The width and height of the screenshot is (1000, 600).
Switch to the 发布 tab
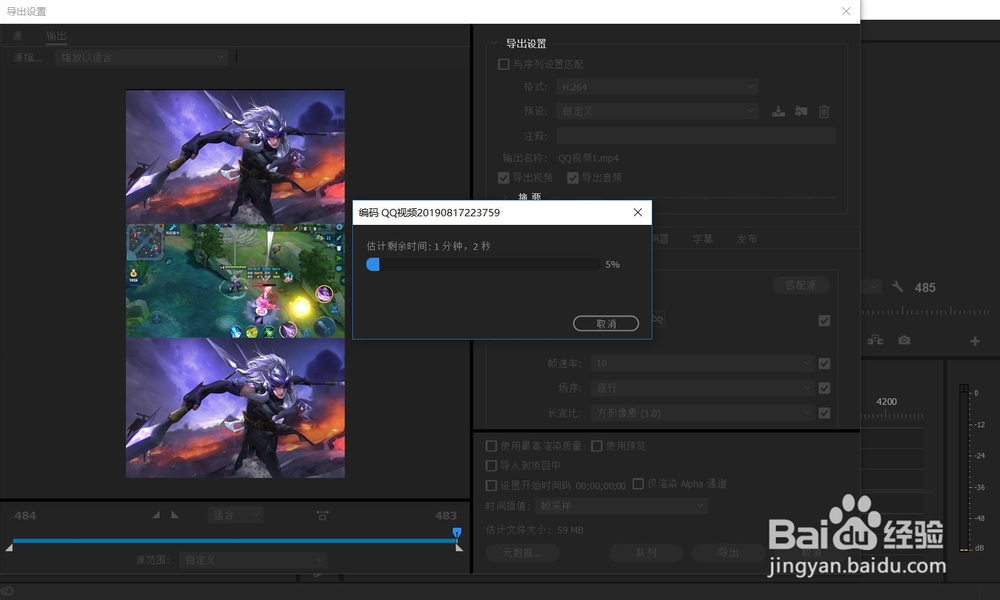click(x=747, y=238)
